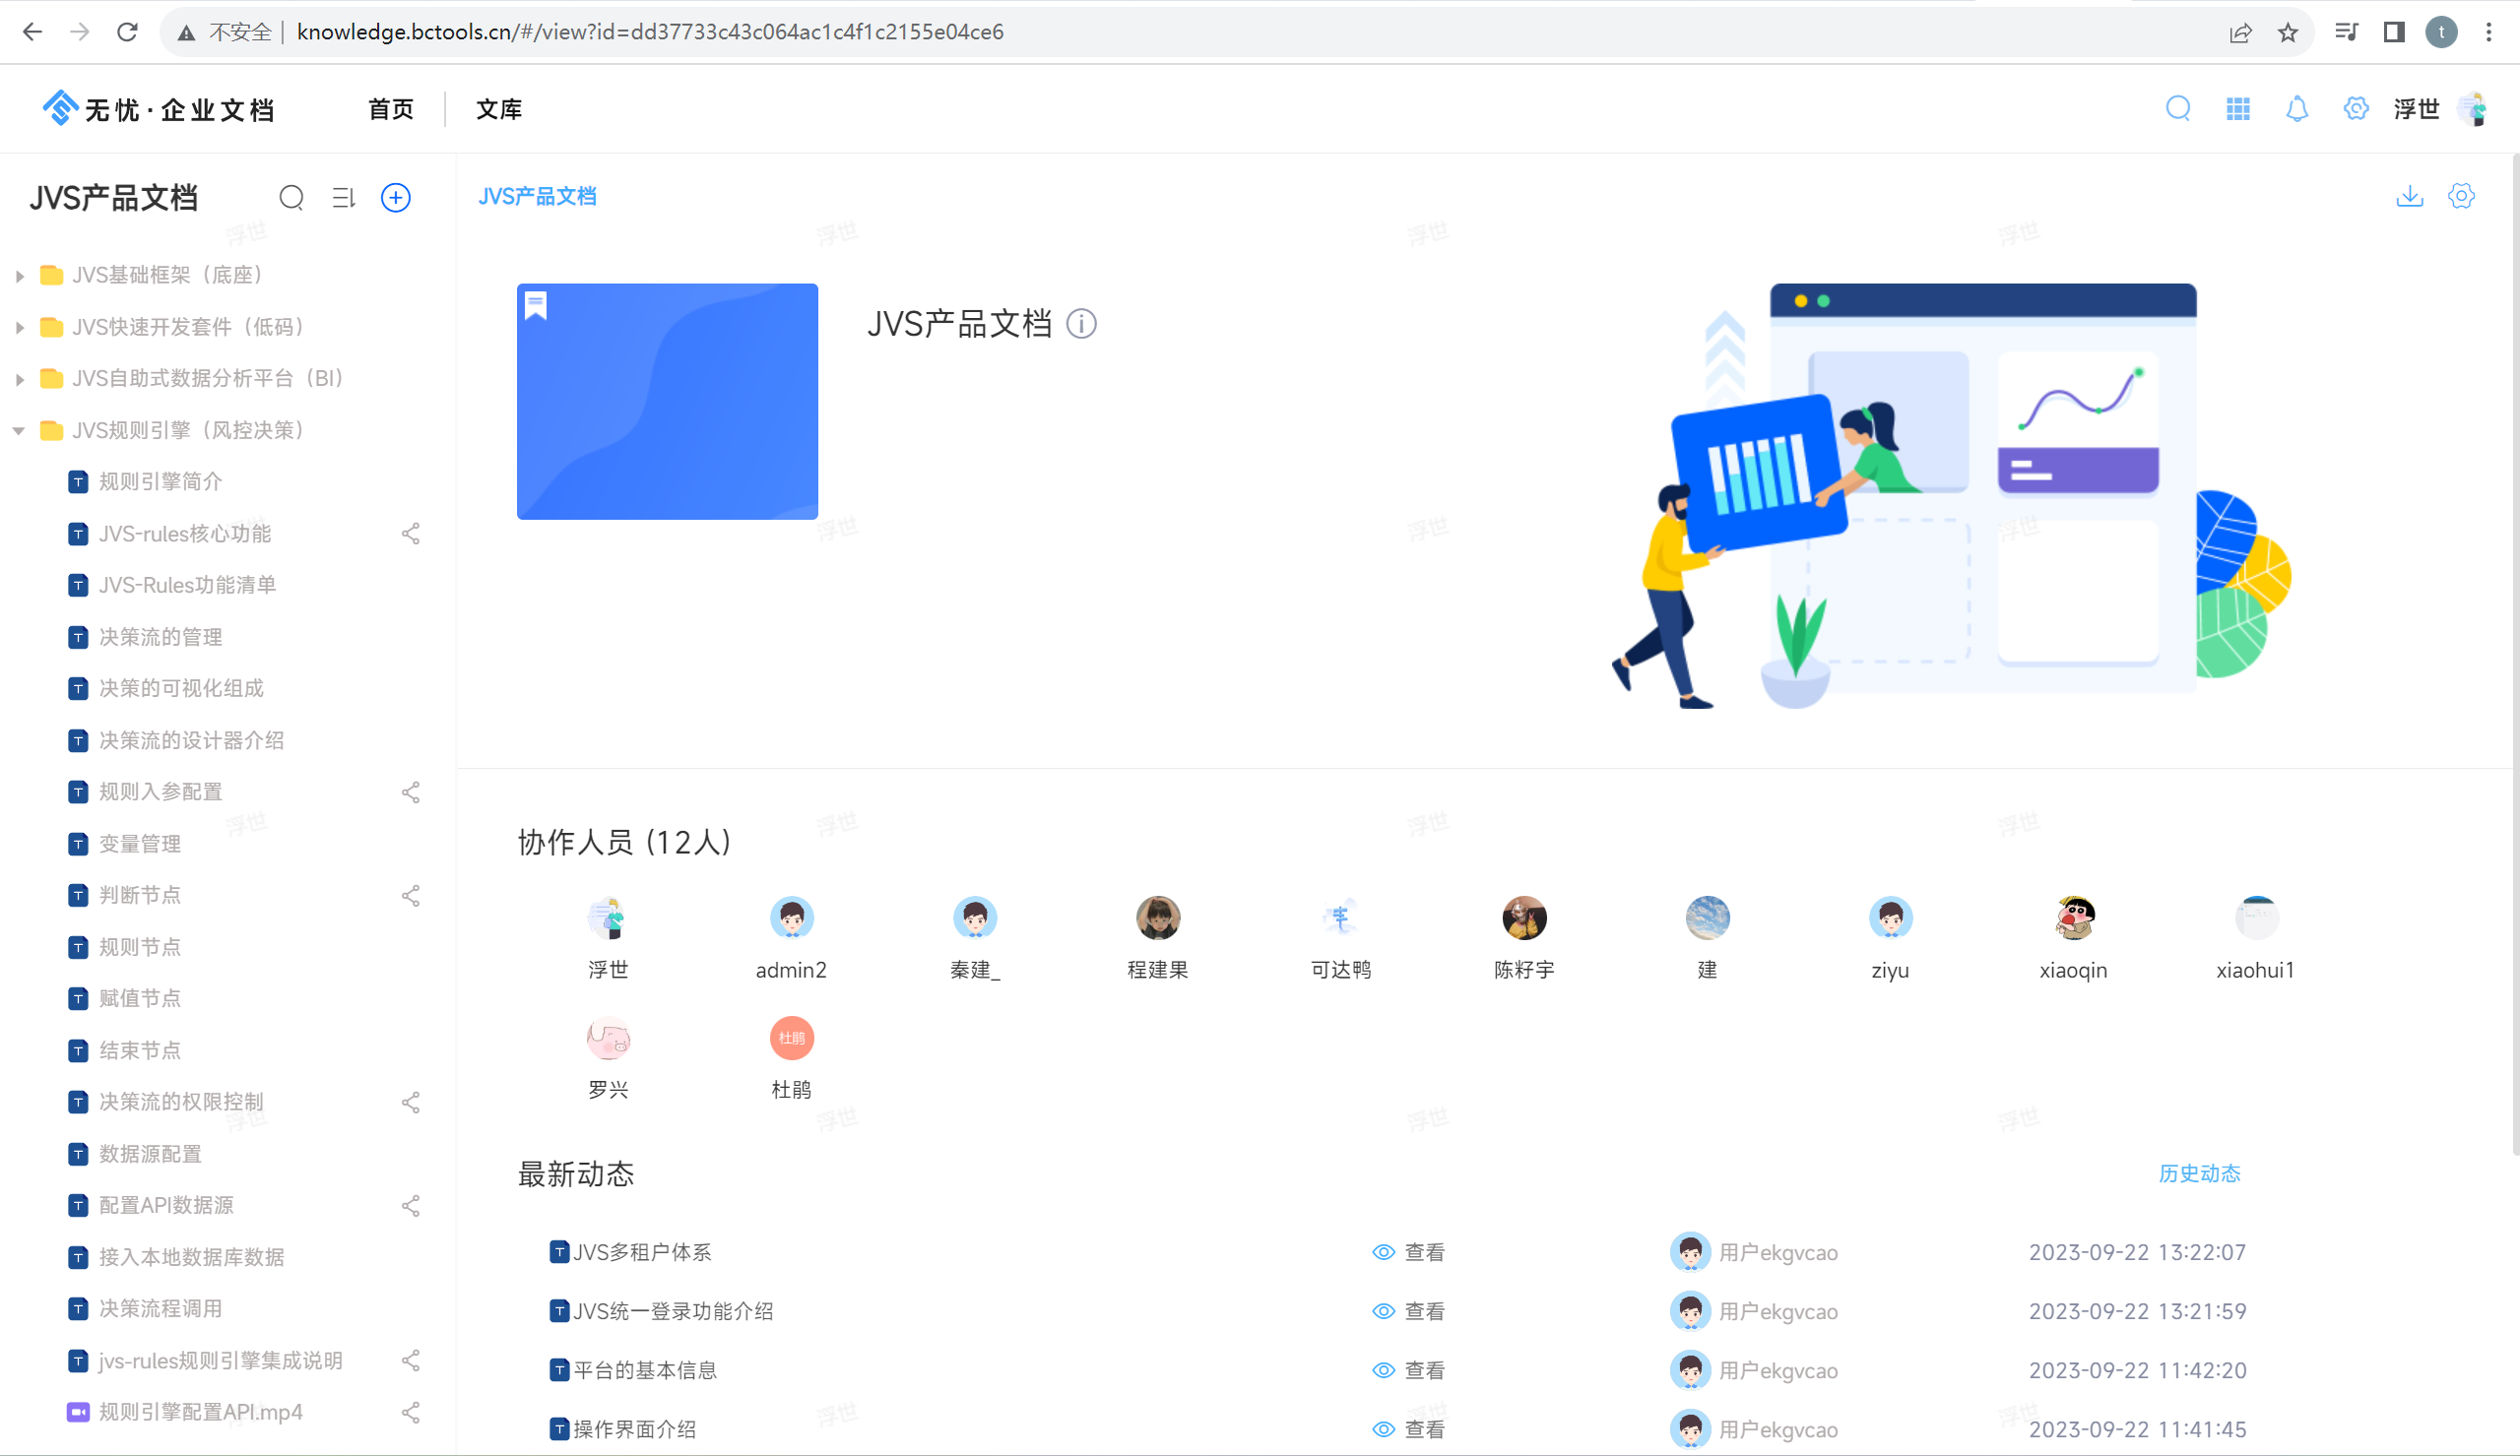
Task: Click the eye icon next to 平台的基本信息
Action: (x=1383, y=1370)
